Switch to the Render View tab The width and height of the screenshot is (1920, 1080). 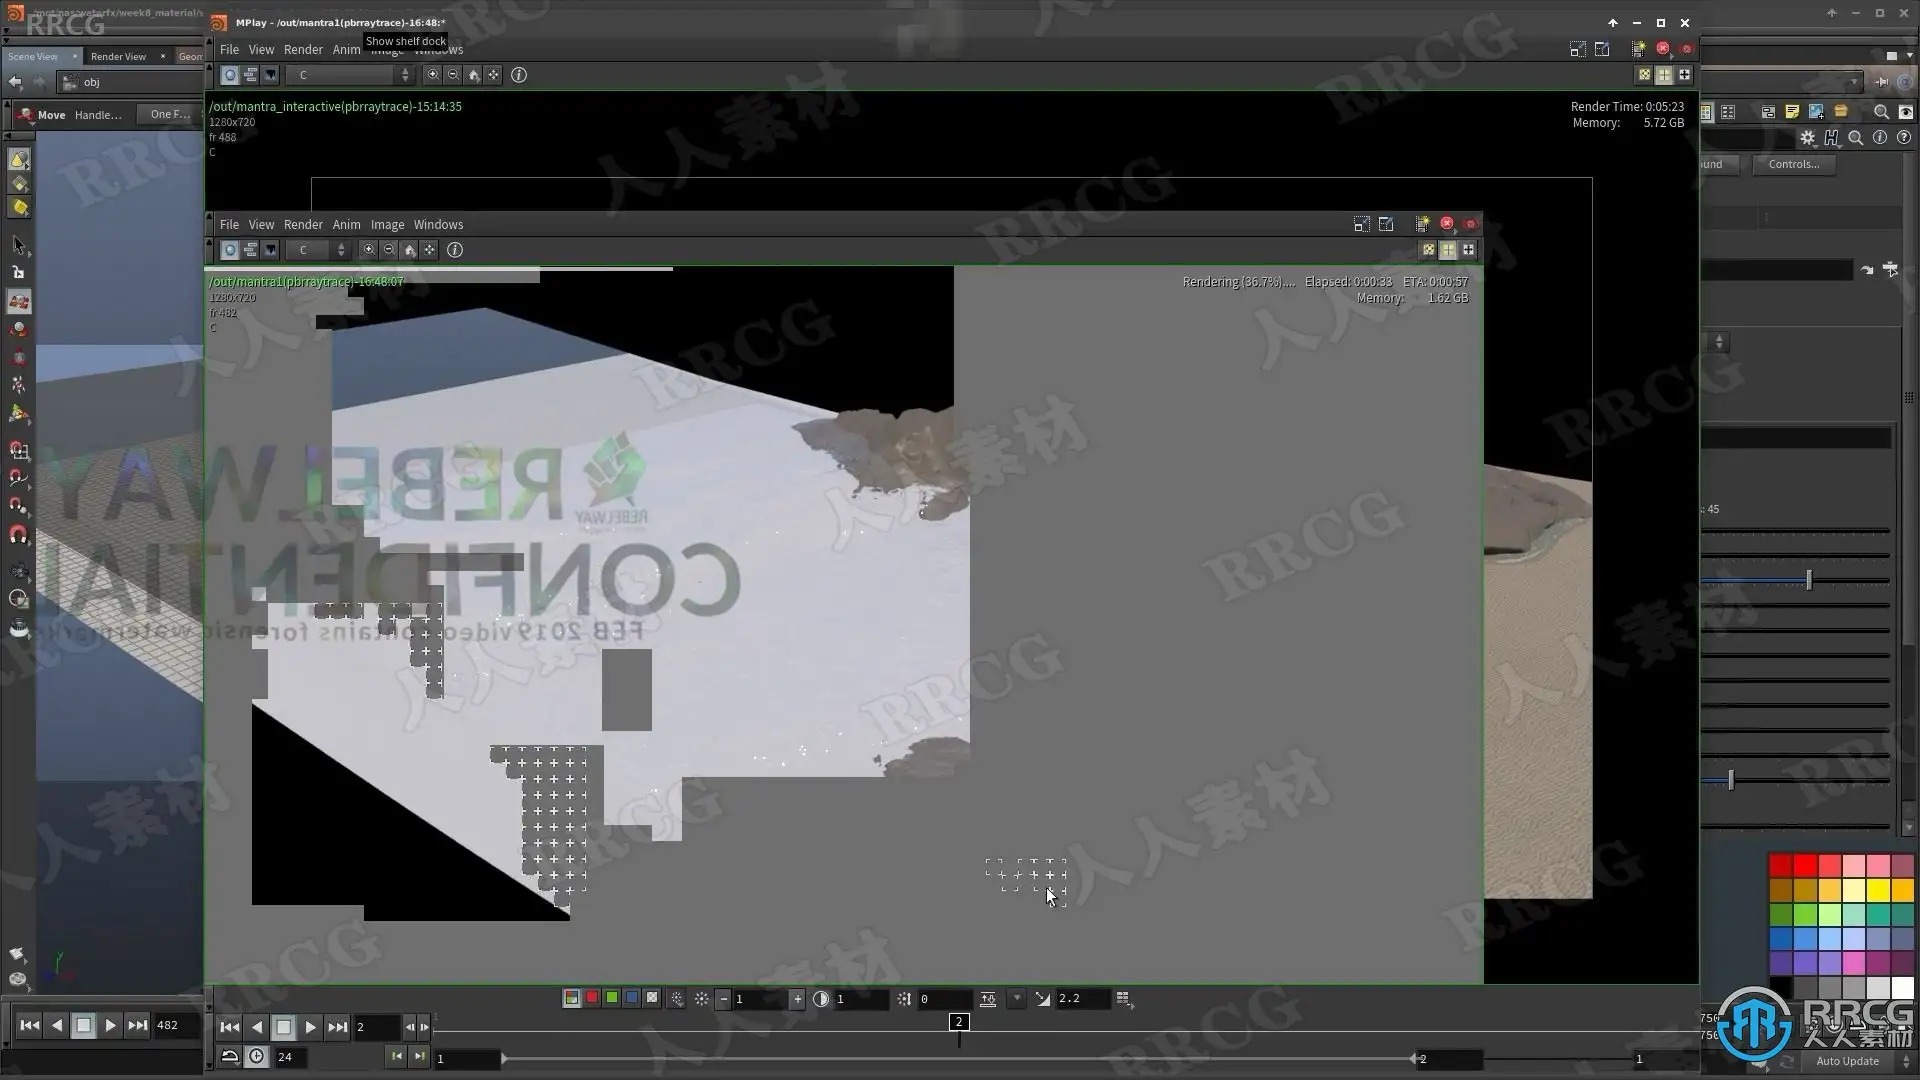click(118, 56)
